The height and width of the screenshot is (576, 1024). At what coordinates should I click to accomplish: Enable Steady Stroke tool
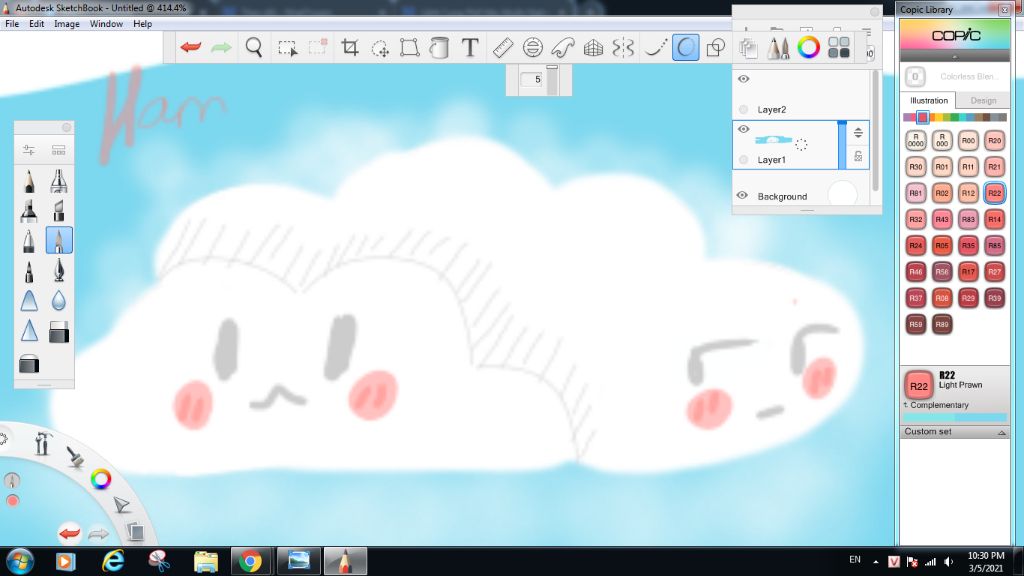click(656, 48)
